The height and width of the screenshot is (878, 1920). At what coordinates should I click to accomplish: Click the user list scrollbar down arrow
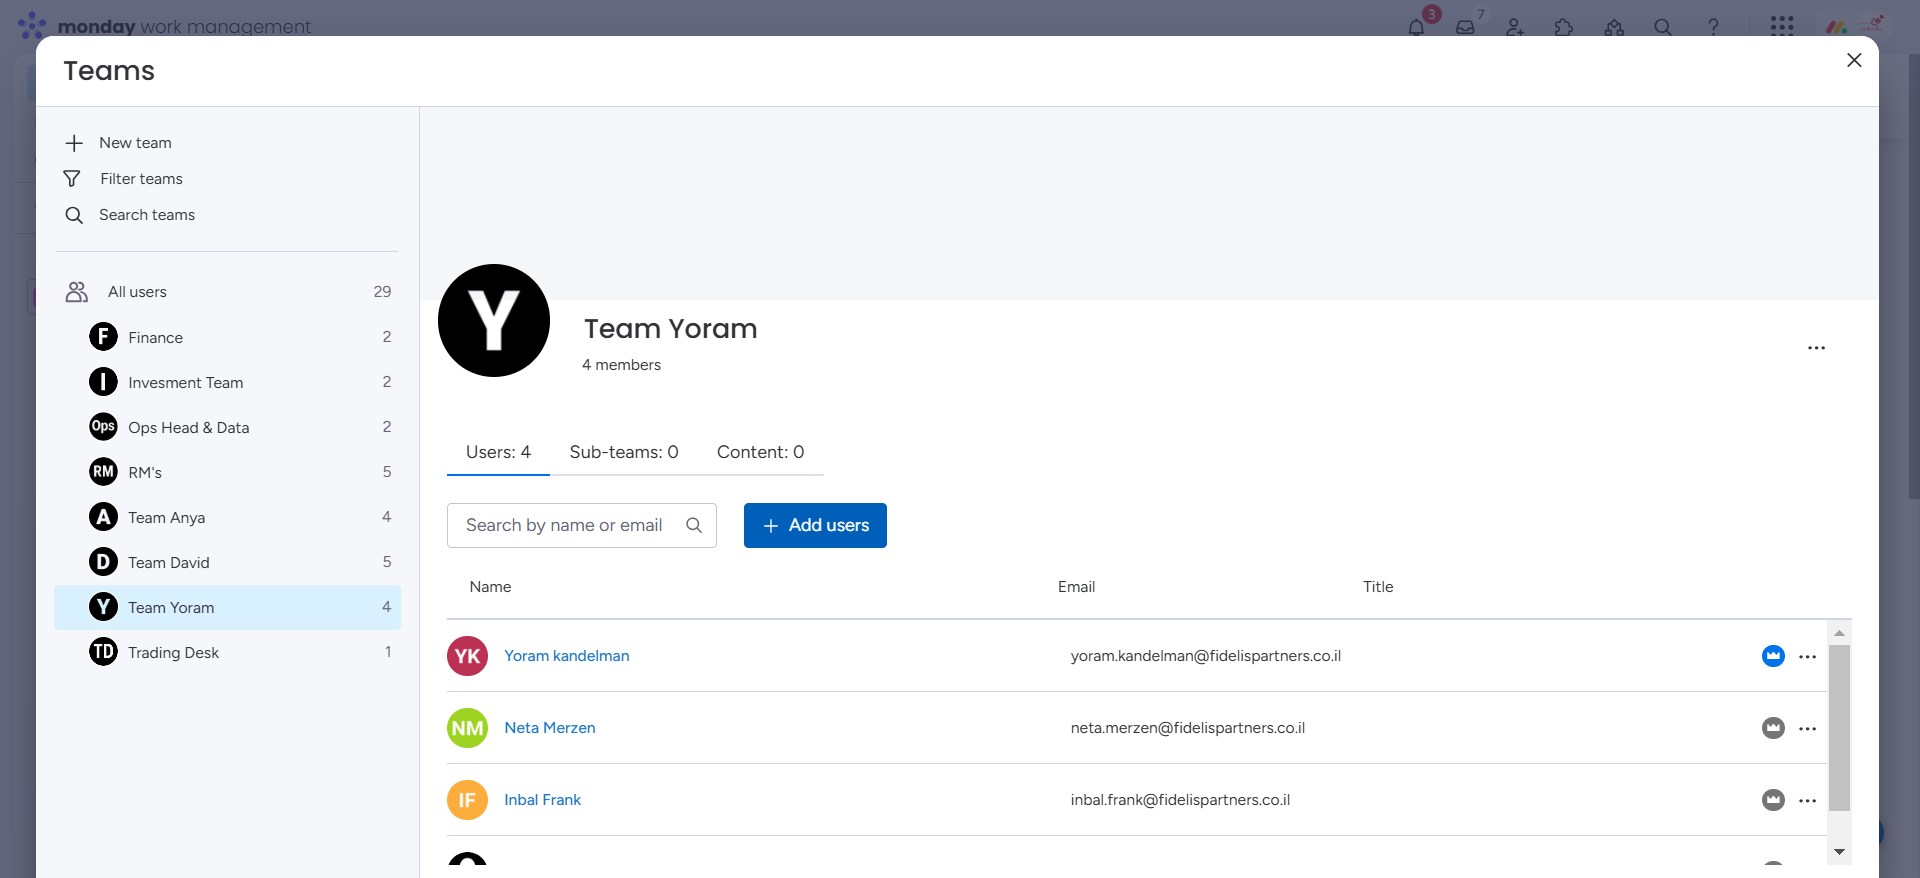[1839, 852]
